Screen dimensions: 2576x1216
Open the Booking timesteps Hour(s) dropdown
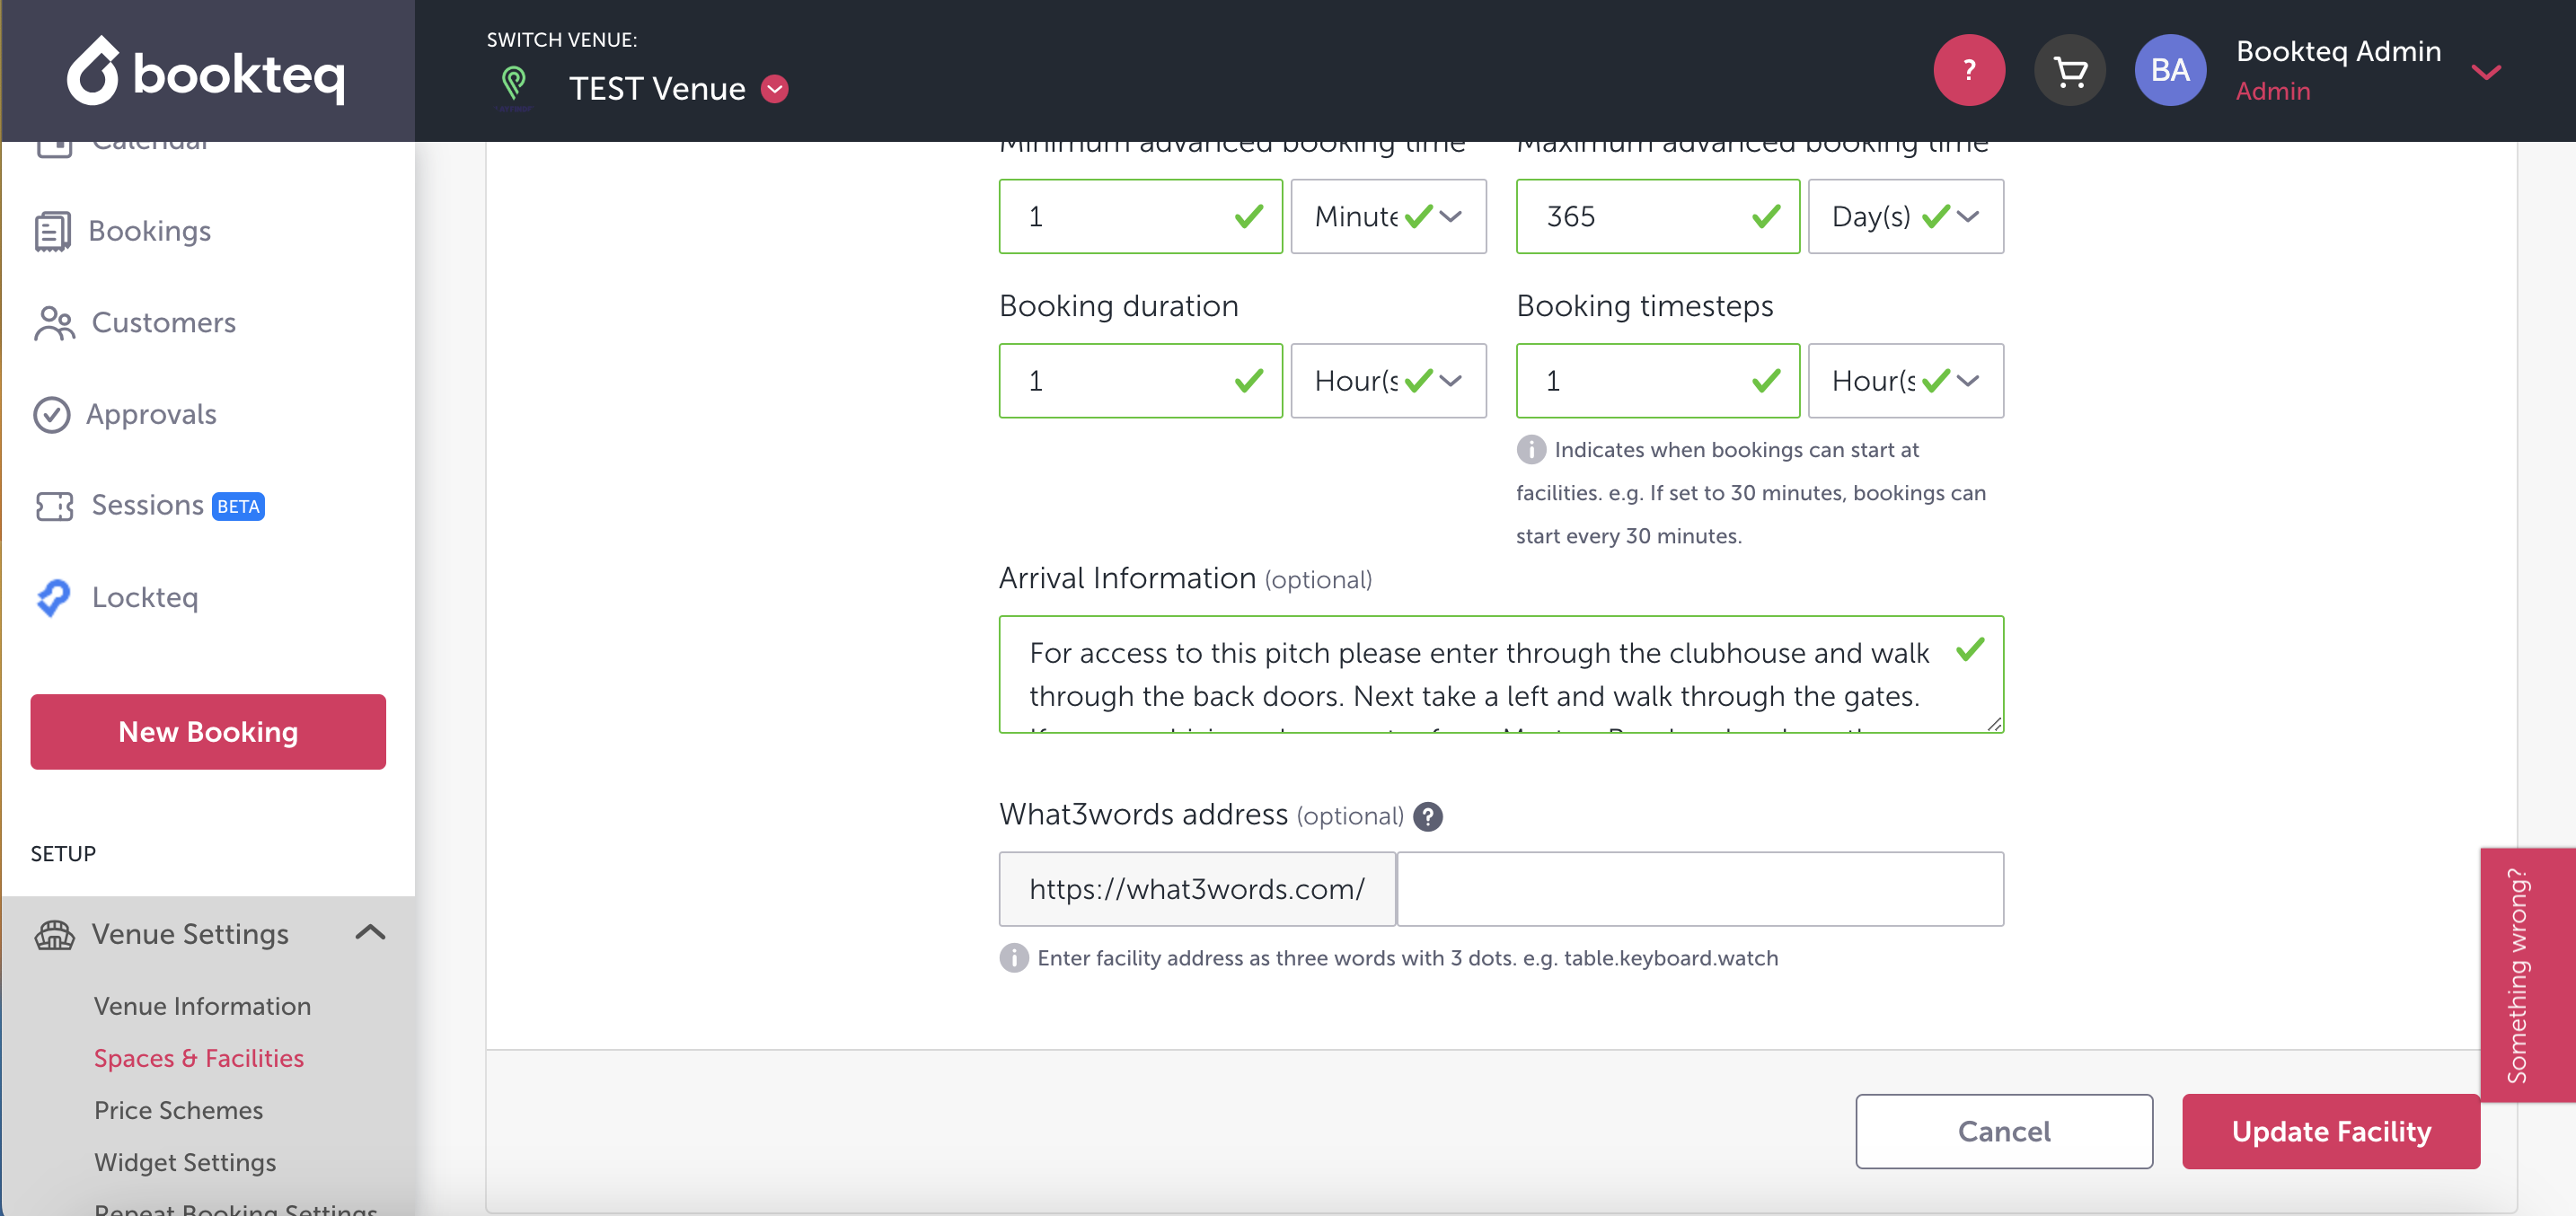[x=1904, y=381]
